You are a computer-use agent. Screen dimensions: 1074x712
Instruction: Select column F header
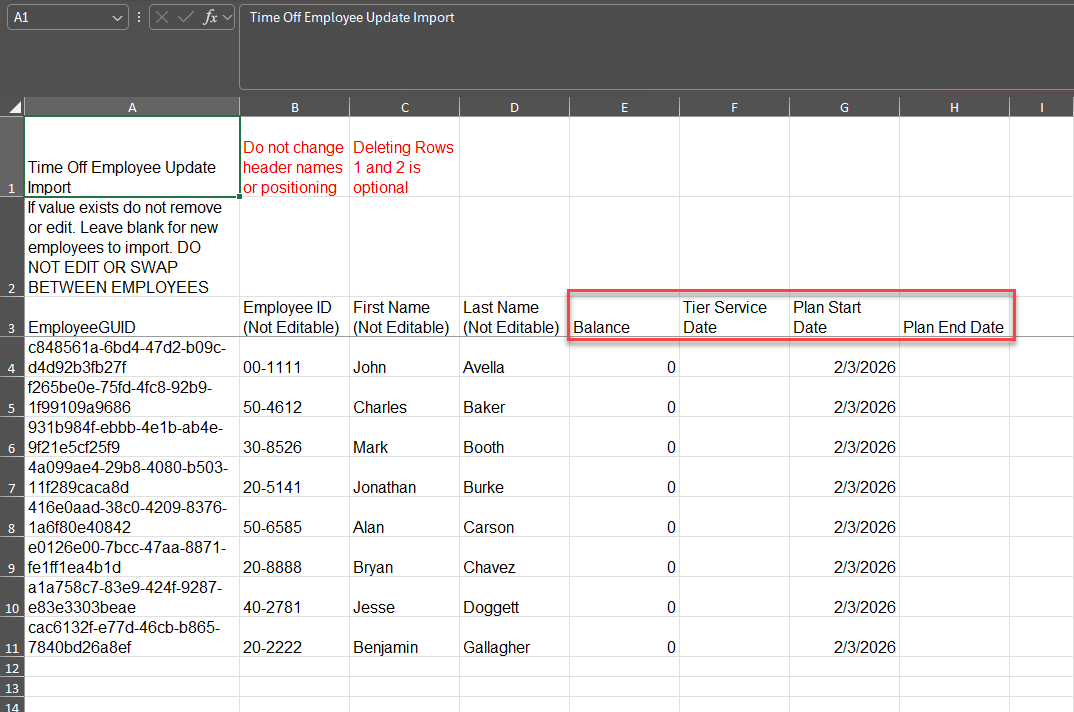coord(734,108)
